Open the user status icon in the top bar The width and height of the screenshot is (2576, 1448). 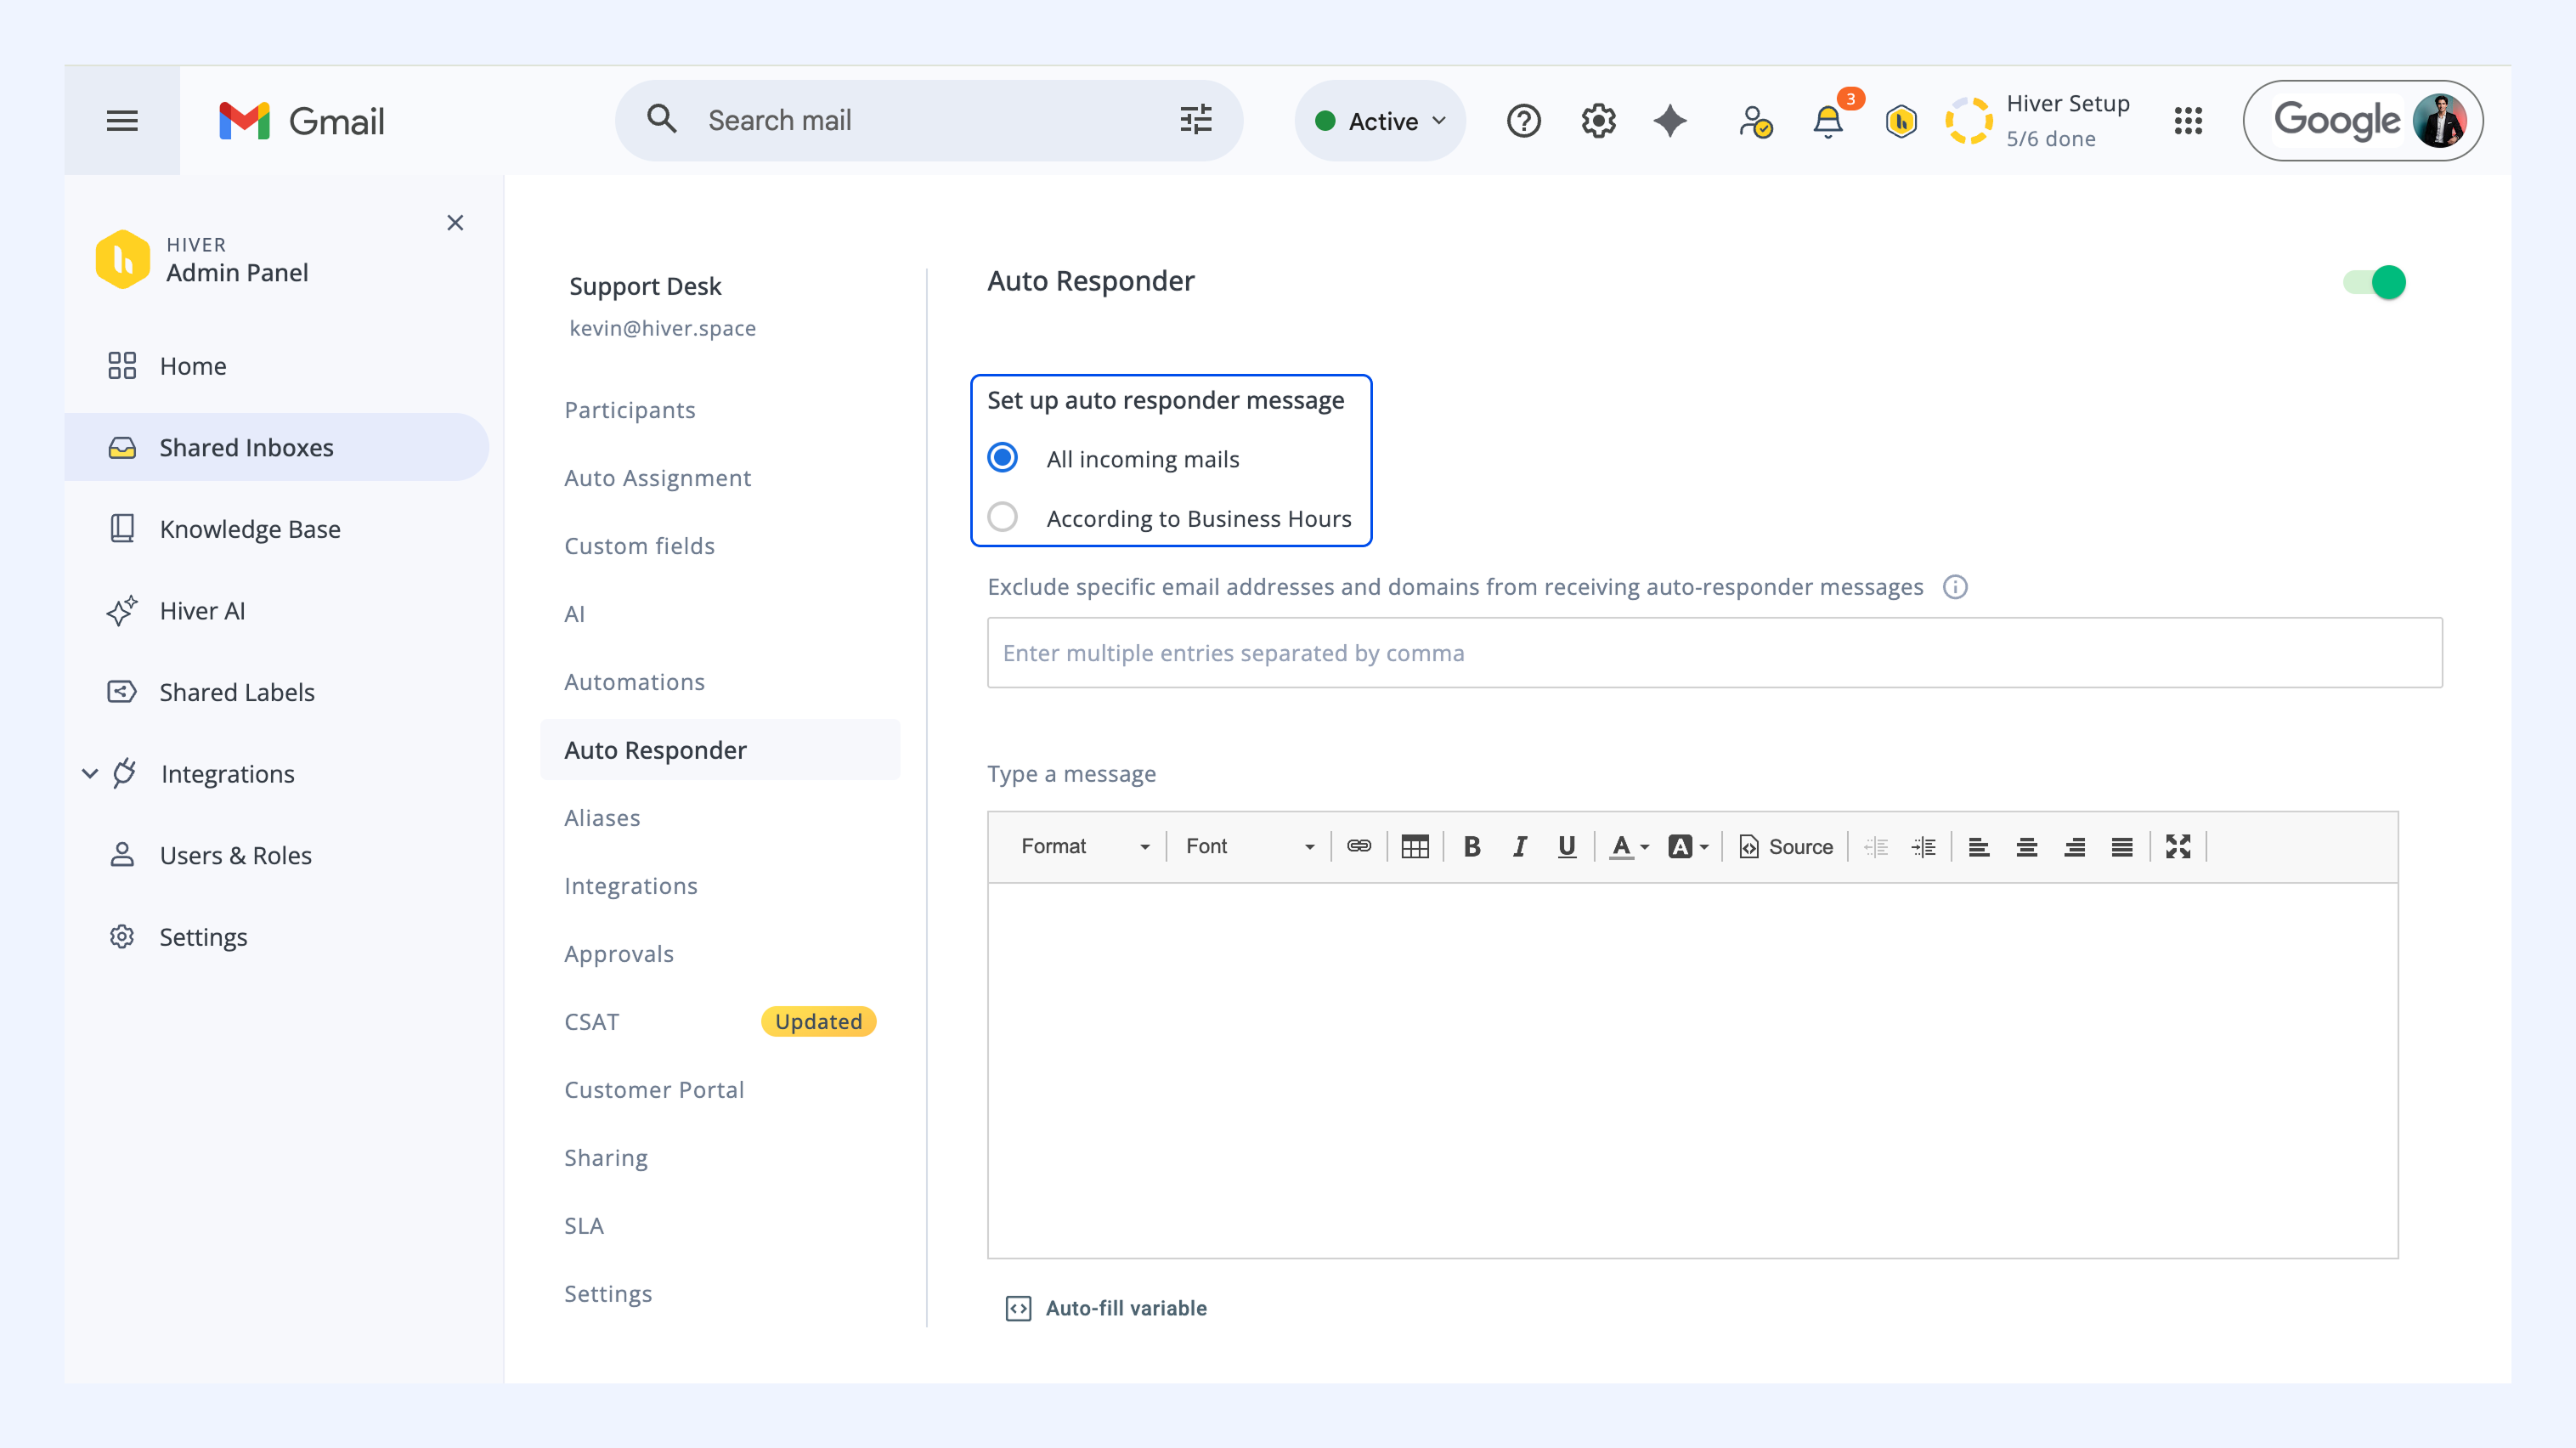tap(1755, 122)
